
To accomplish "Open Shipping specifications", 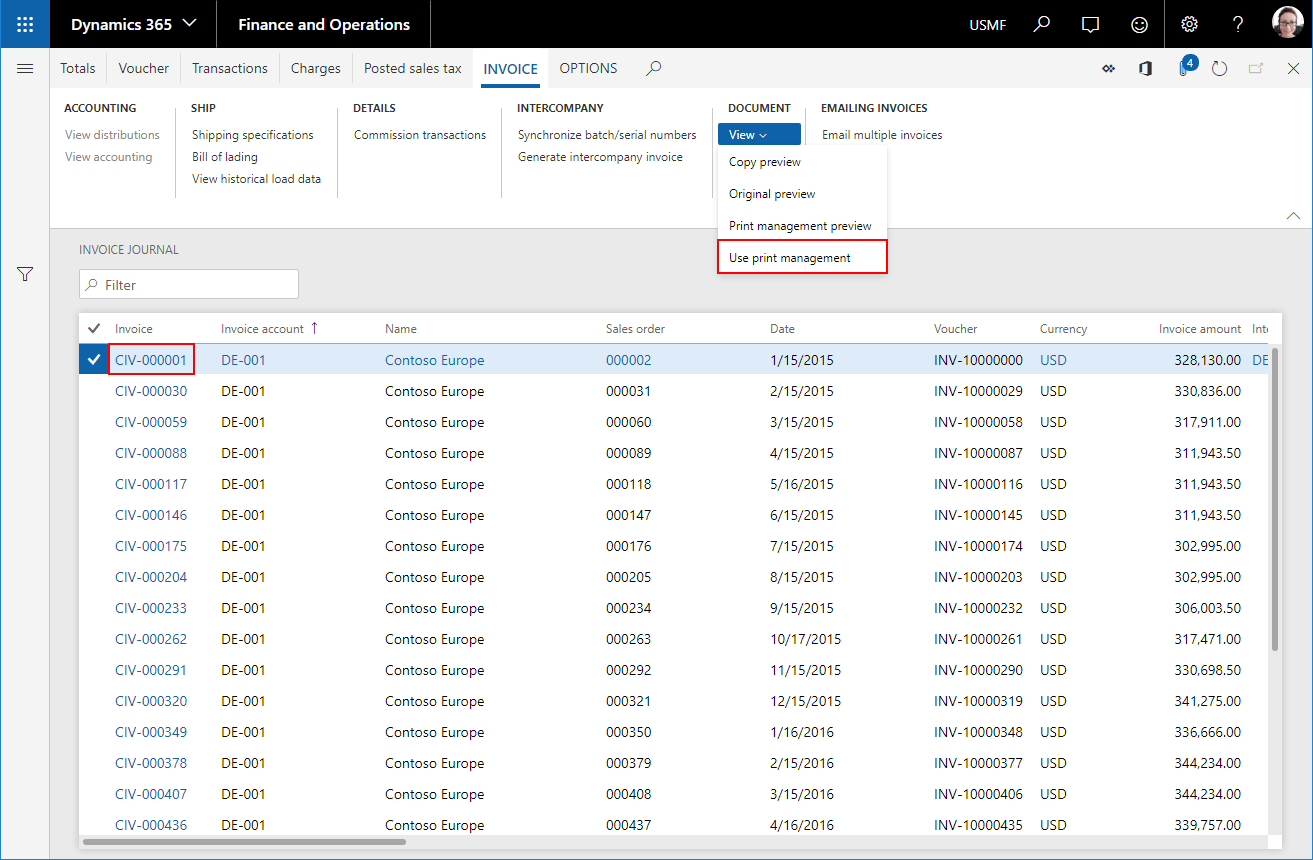I will point(252,135).
